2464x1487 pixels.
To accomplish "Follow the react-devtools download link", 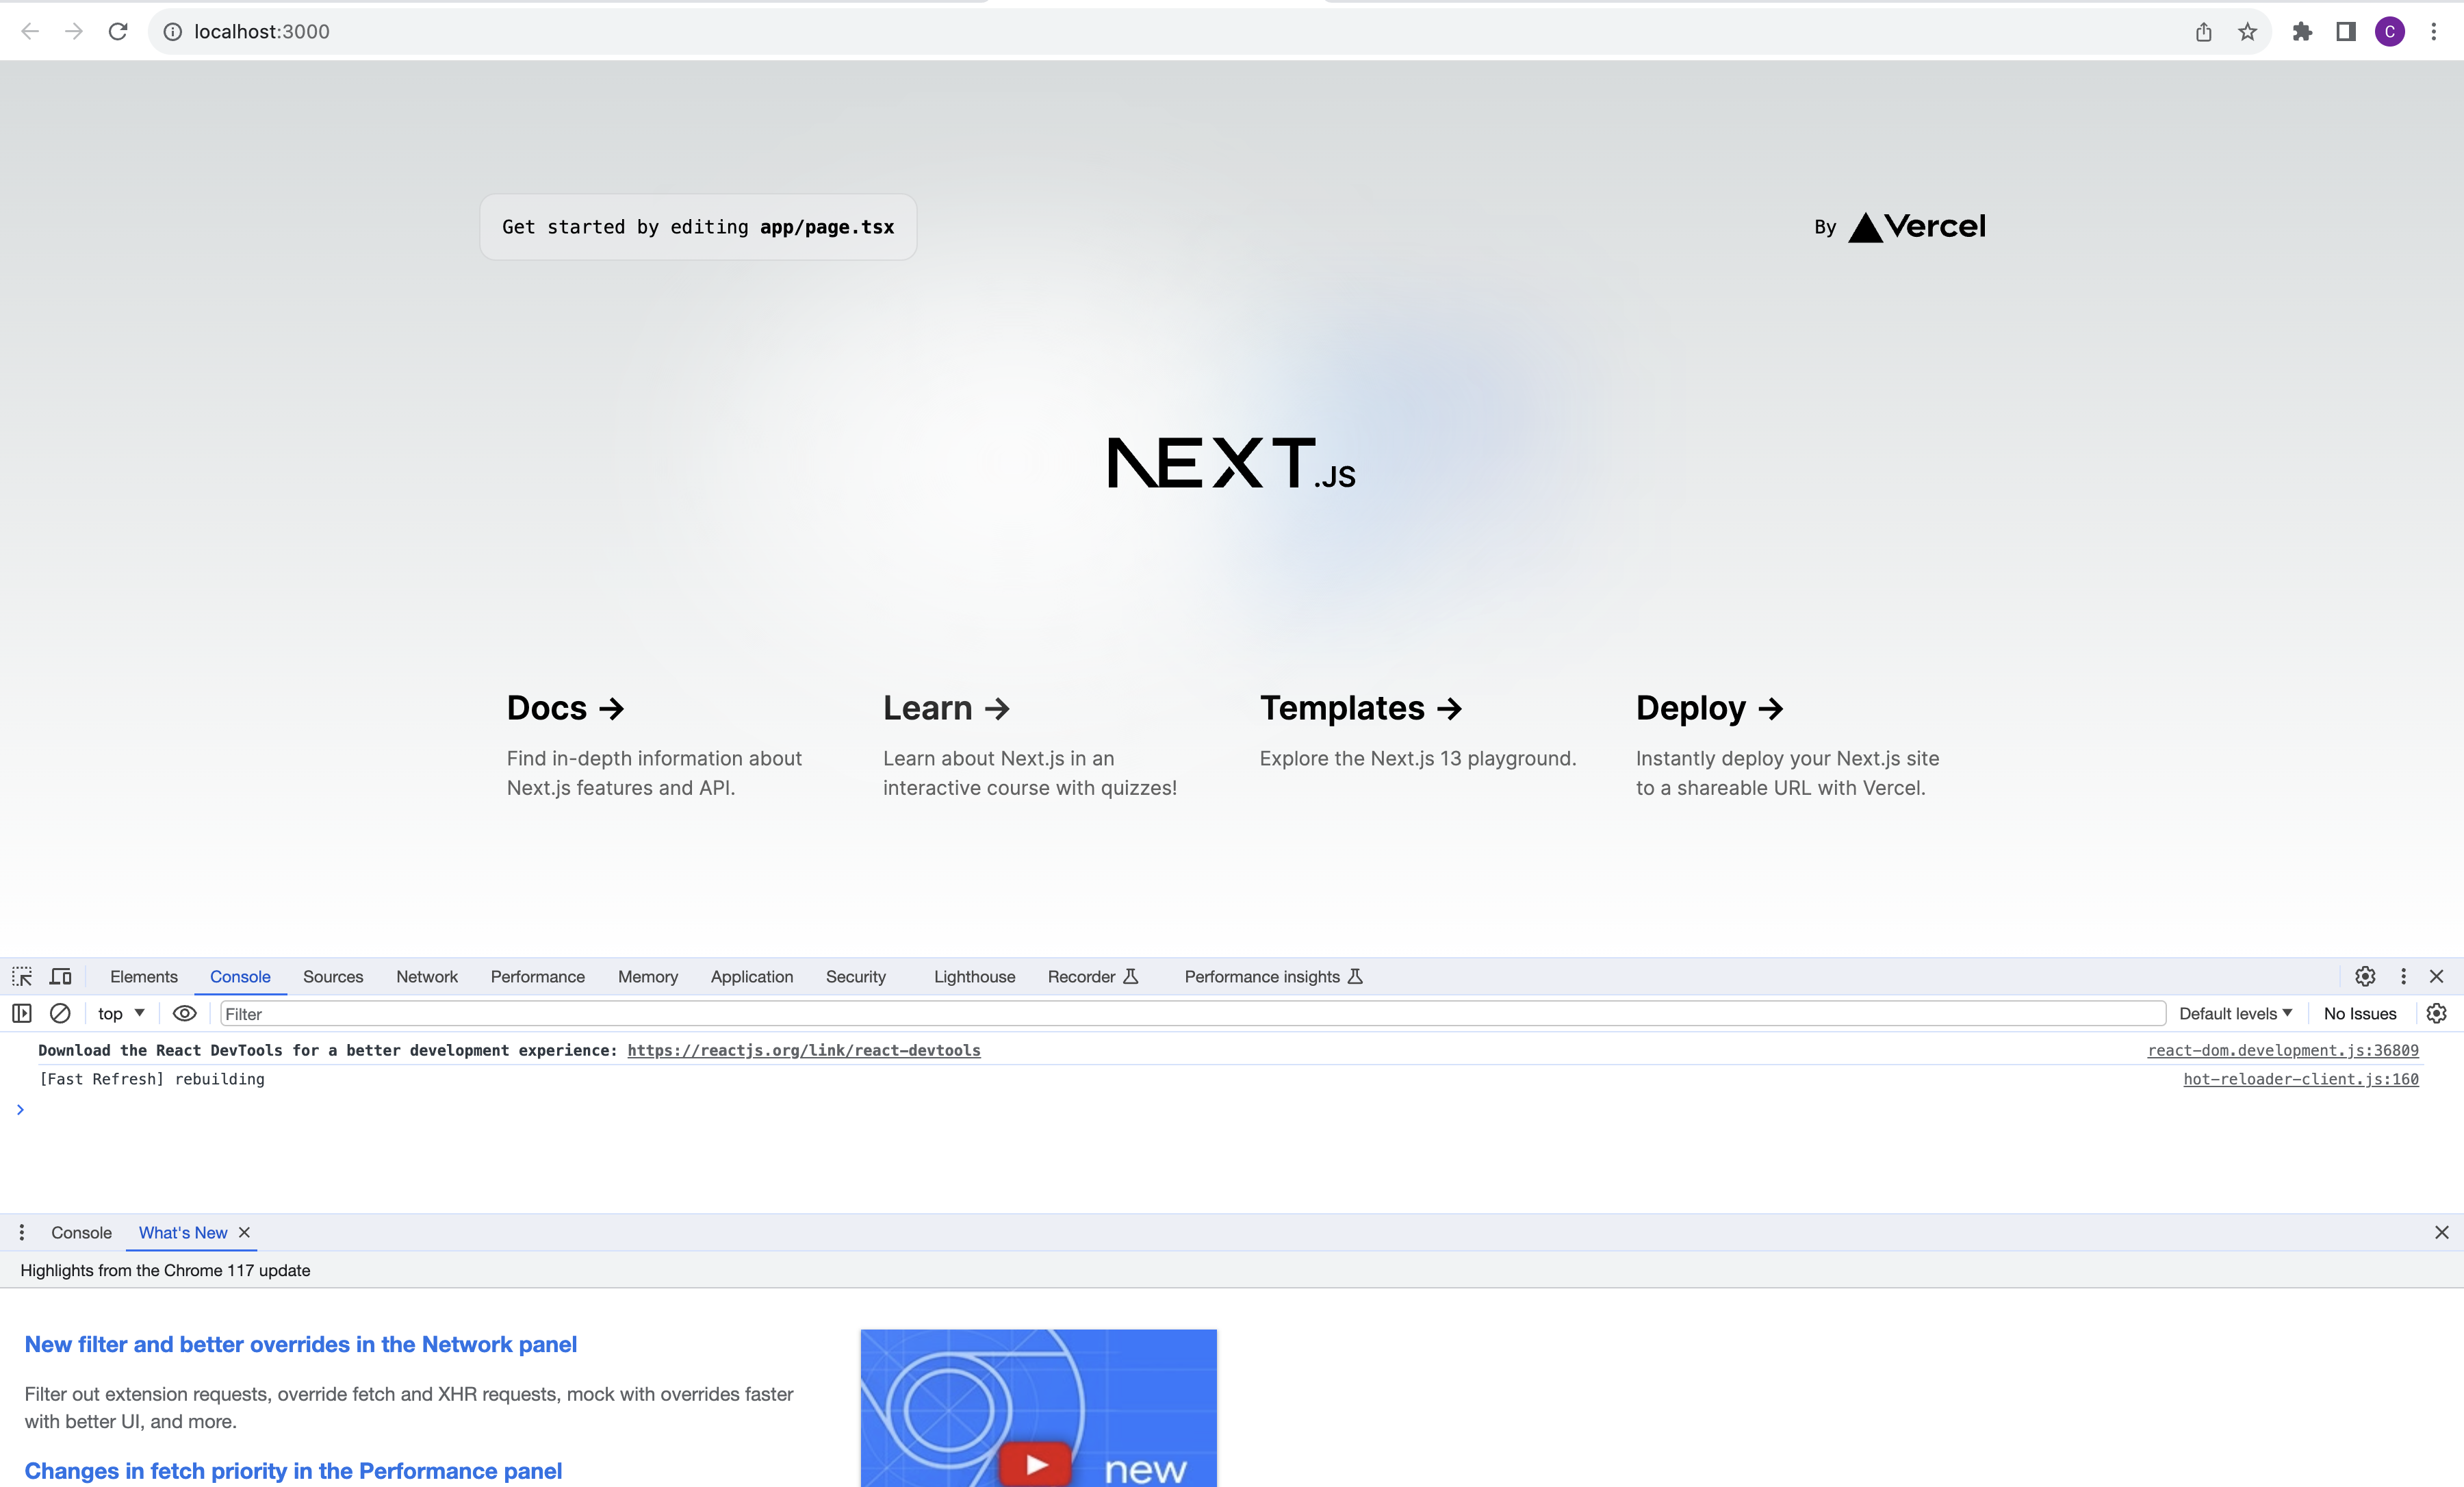I will click(803, 1050).
